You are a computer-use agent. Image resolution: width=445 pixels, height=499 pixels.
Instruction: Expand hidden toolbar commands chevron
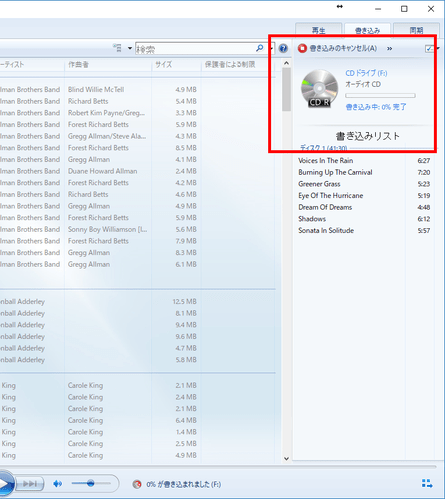389,49
